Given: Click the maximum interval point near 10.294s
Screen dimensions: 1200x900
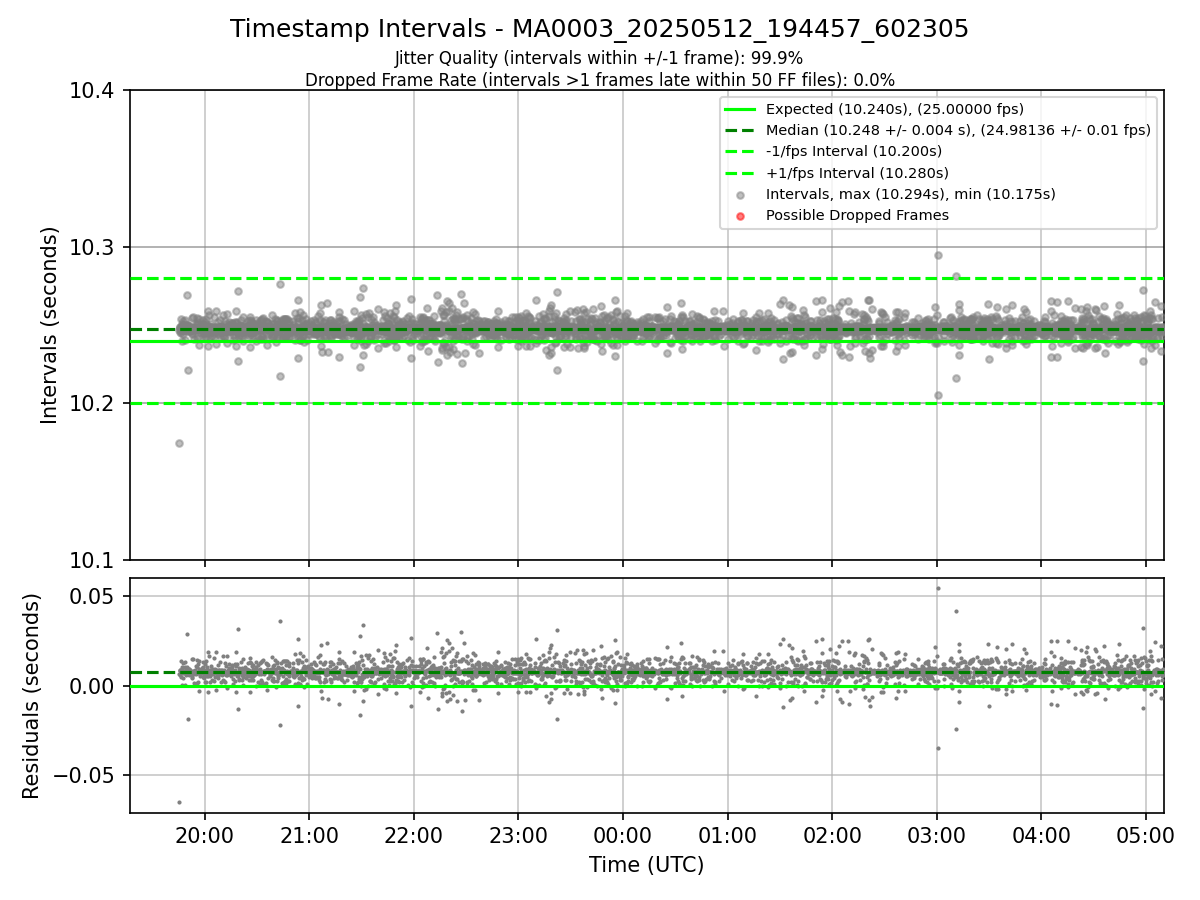Looking at the screenshot, I should click(x=938, y=255).
